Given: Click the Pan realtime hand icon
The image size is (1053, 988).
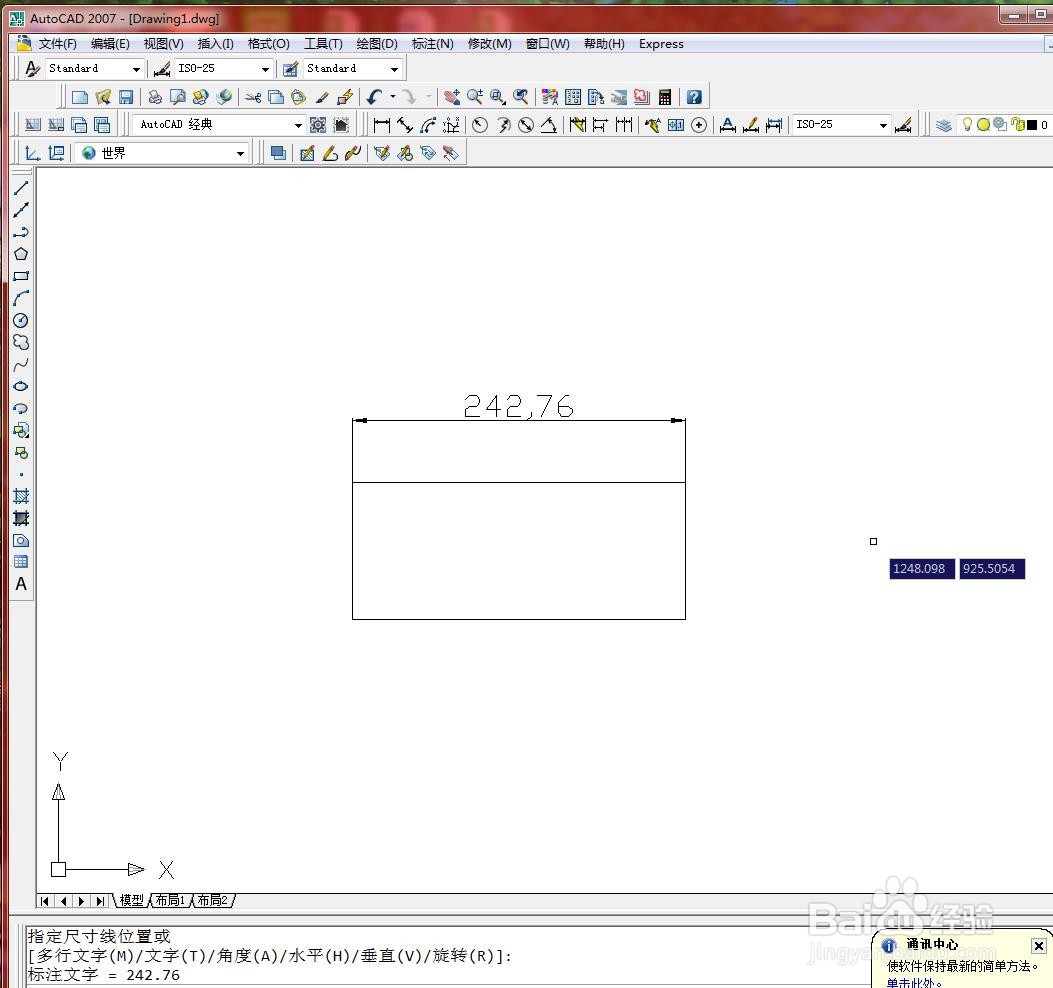Looking at the screenshot, I should tap(451, 97).
